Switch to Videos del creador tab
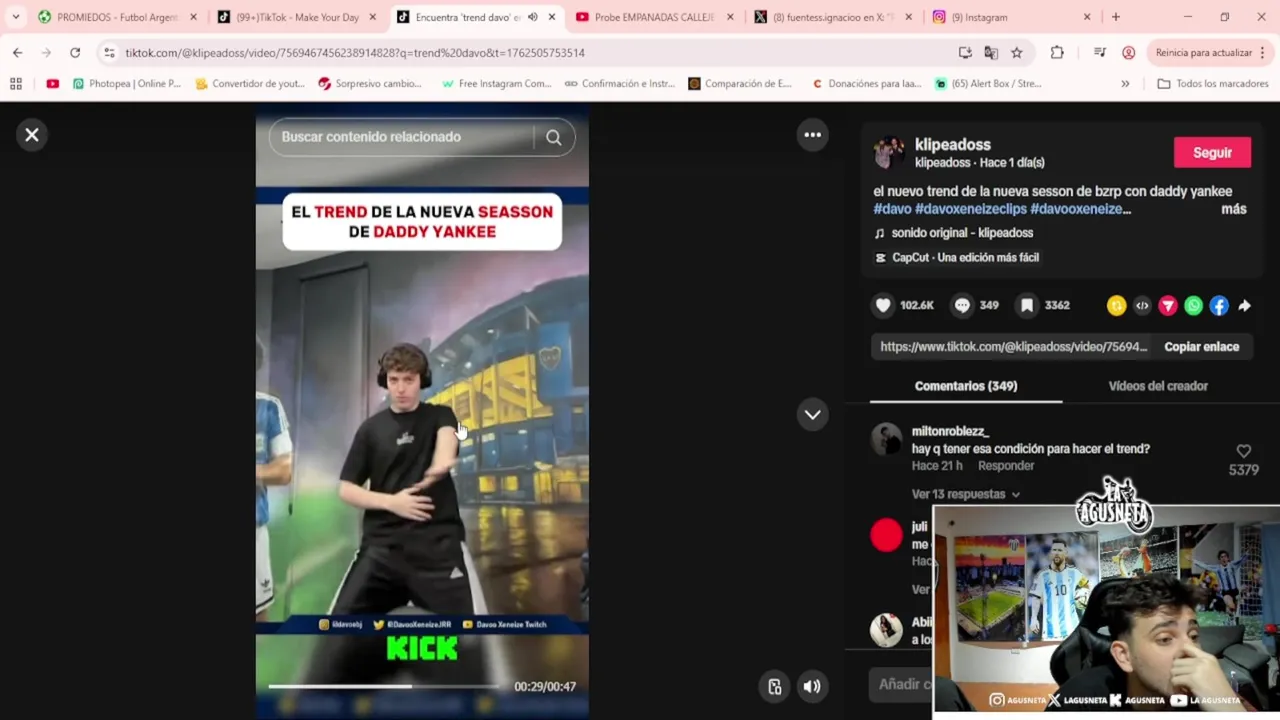The width and height of the screenshot is (1280, 720). click(x=1158, y=386)
